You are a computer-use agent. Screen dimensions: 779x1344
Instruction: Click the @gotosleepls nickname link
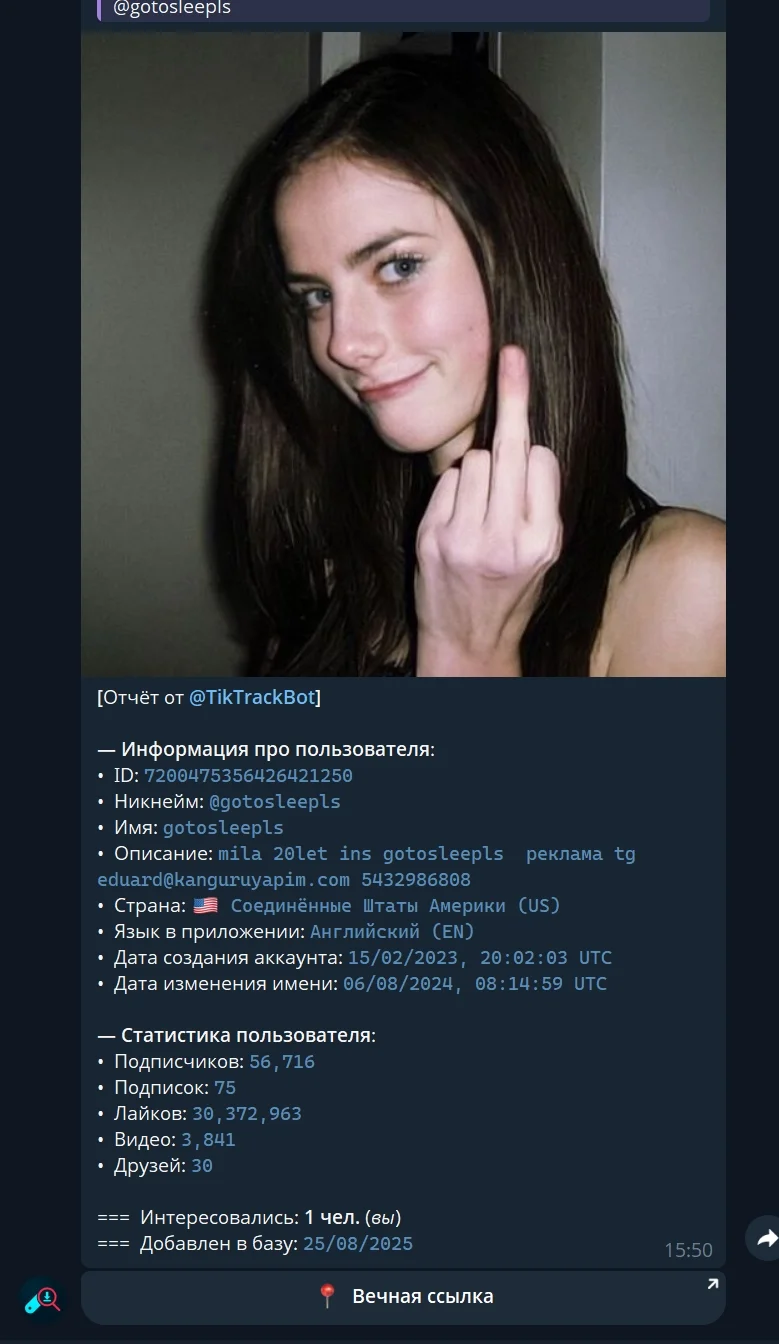[x=275, y=802]
